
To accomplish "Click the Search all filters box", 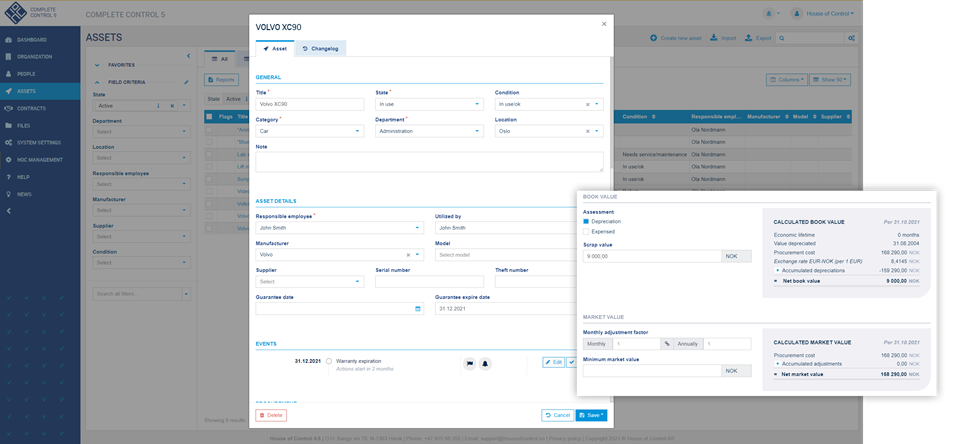I will pos(138,294).
